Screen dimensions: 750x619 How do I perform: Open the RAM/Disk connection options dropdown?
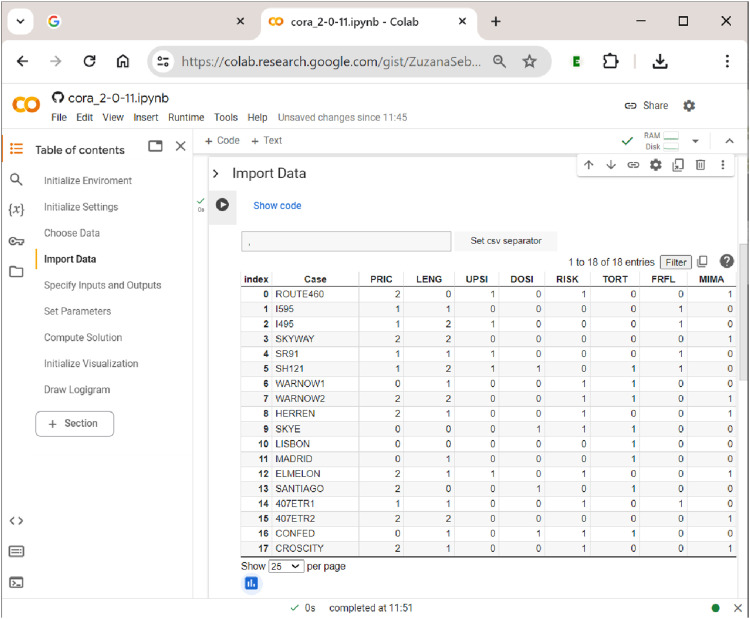coord(695,141)
